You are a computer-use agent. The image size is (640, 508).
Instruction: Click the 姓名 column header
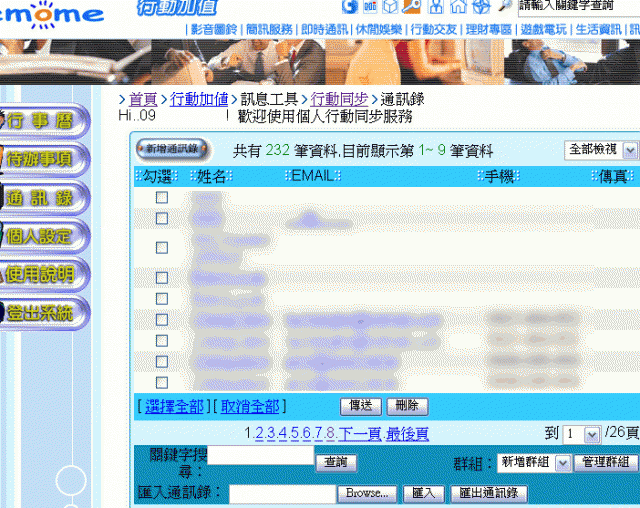click(211, 177)
